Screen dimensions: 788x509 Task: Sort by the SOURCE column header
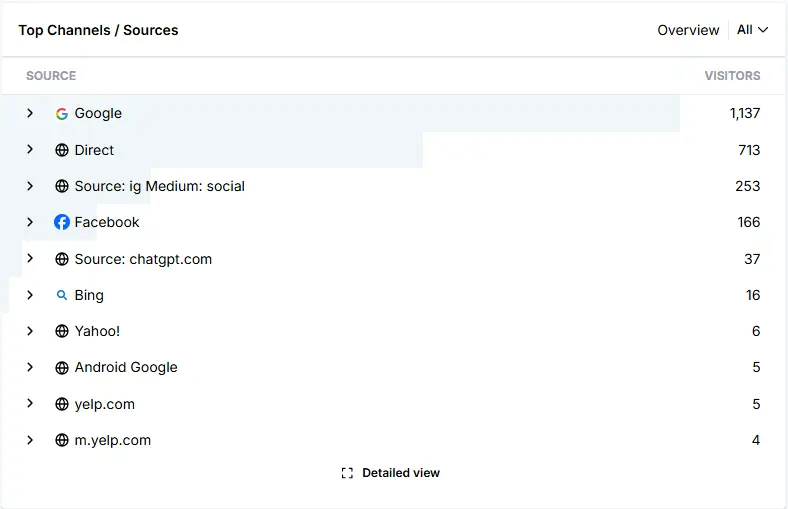51,76
